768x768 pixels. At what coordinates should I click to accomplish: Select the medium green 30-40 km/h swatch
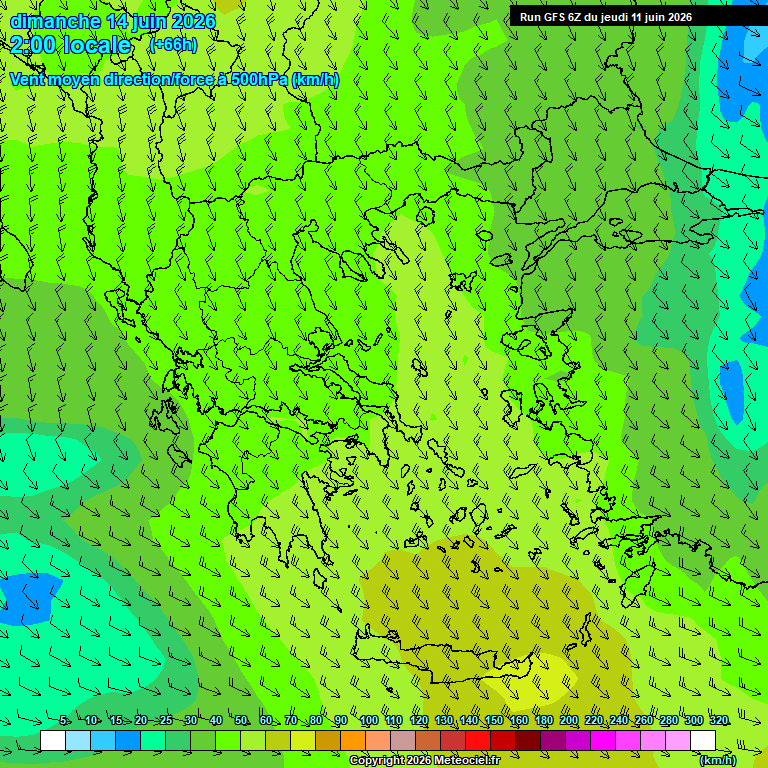203,740
